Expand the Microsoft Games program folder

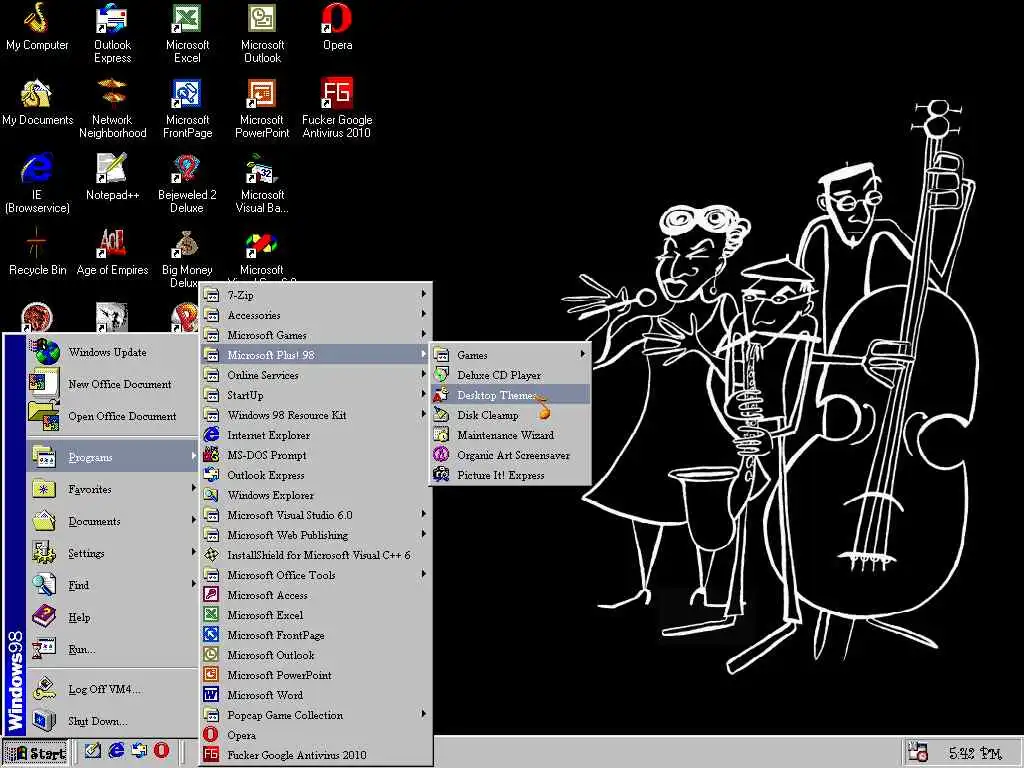(315, 334)
